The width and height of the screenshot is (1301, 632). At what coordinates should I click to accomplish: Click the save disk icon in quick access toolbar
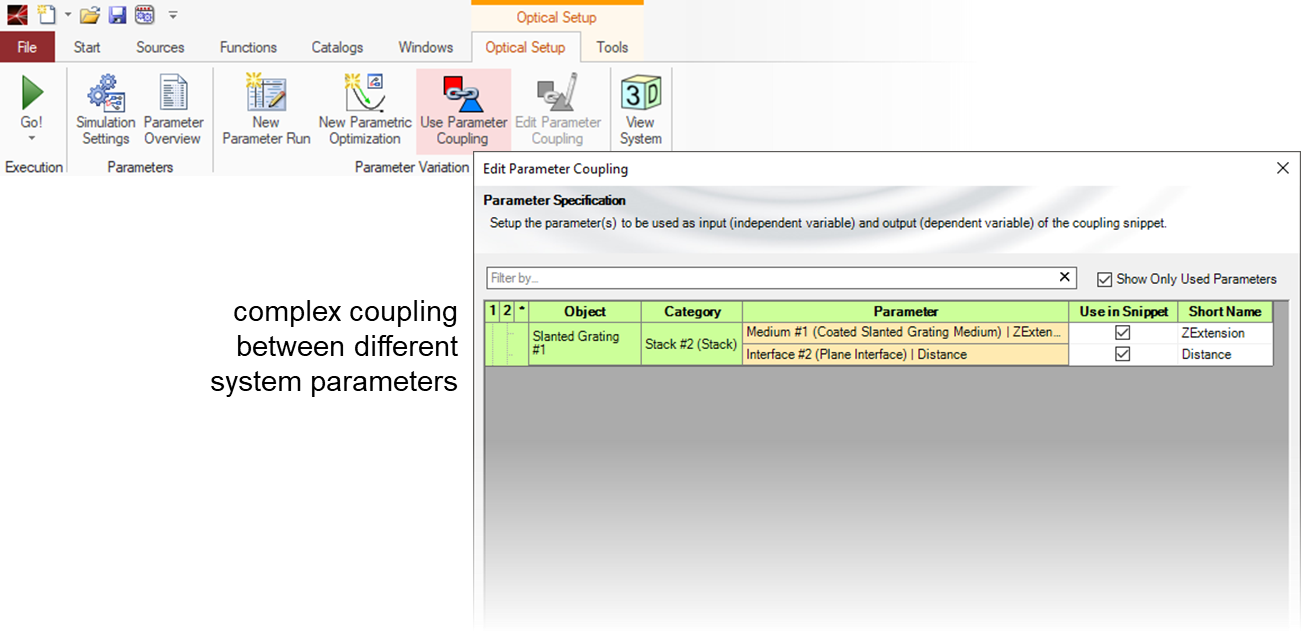point(117,15)
